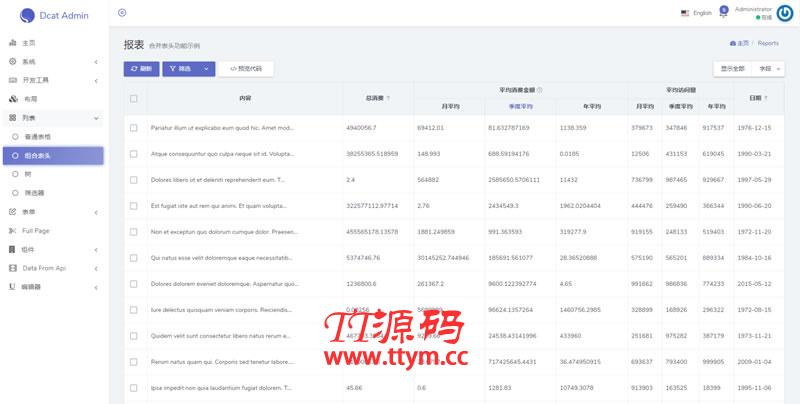Click the cell value 319277.9
Screen dimensions: 800x404
573,232
